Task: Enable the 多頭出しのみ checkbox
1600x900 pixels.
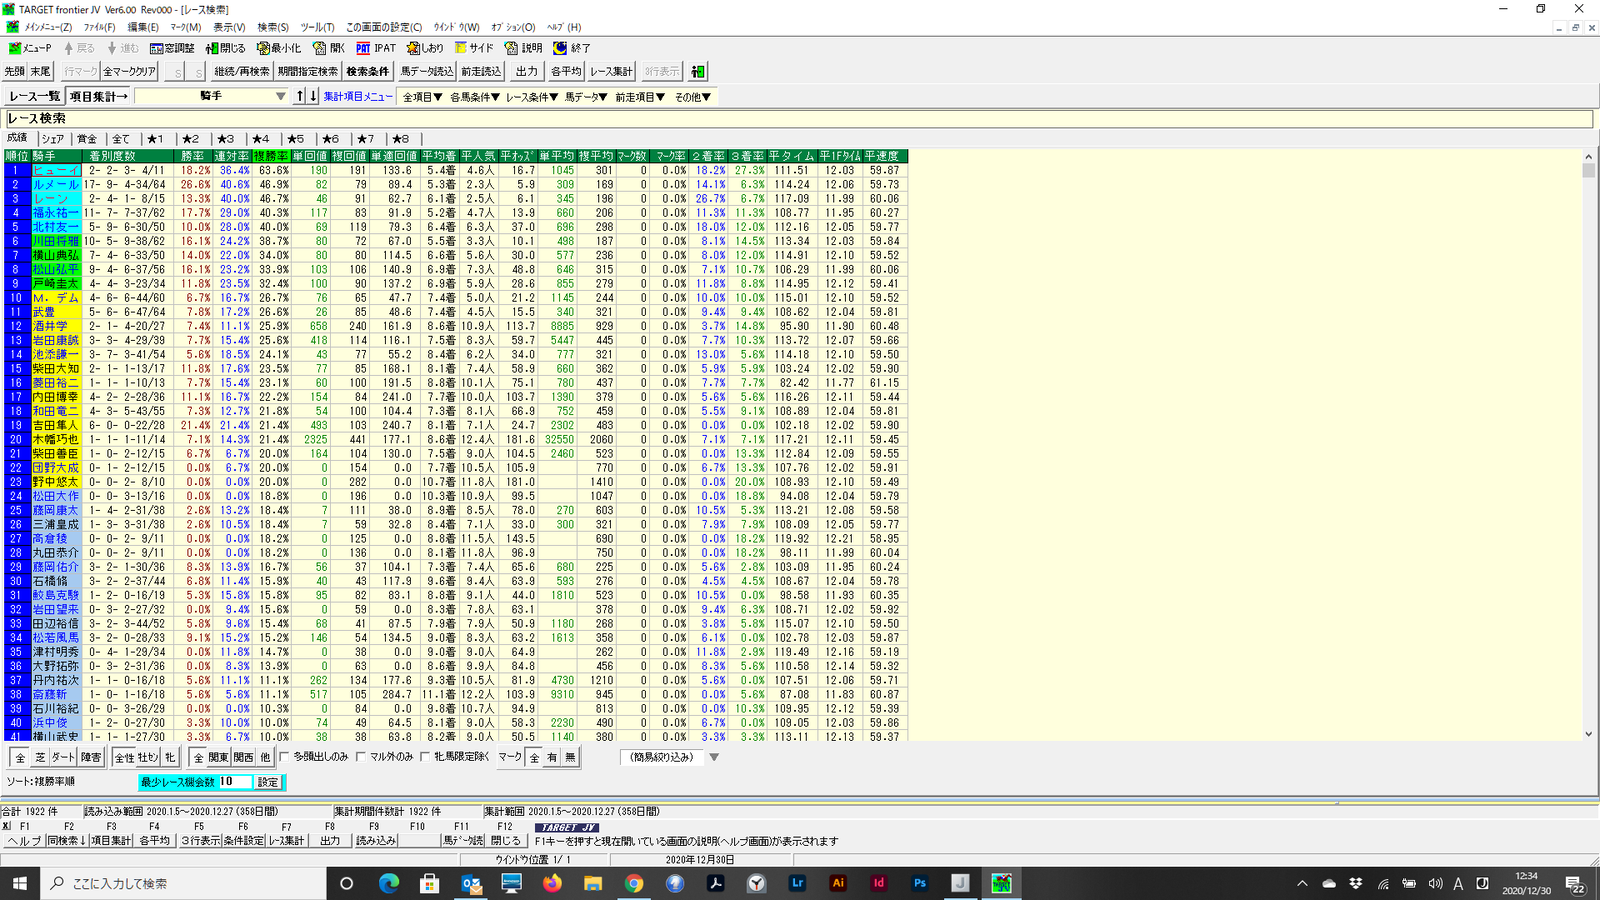Action: pos(285,757)
